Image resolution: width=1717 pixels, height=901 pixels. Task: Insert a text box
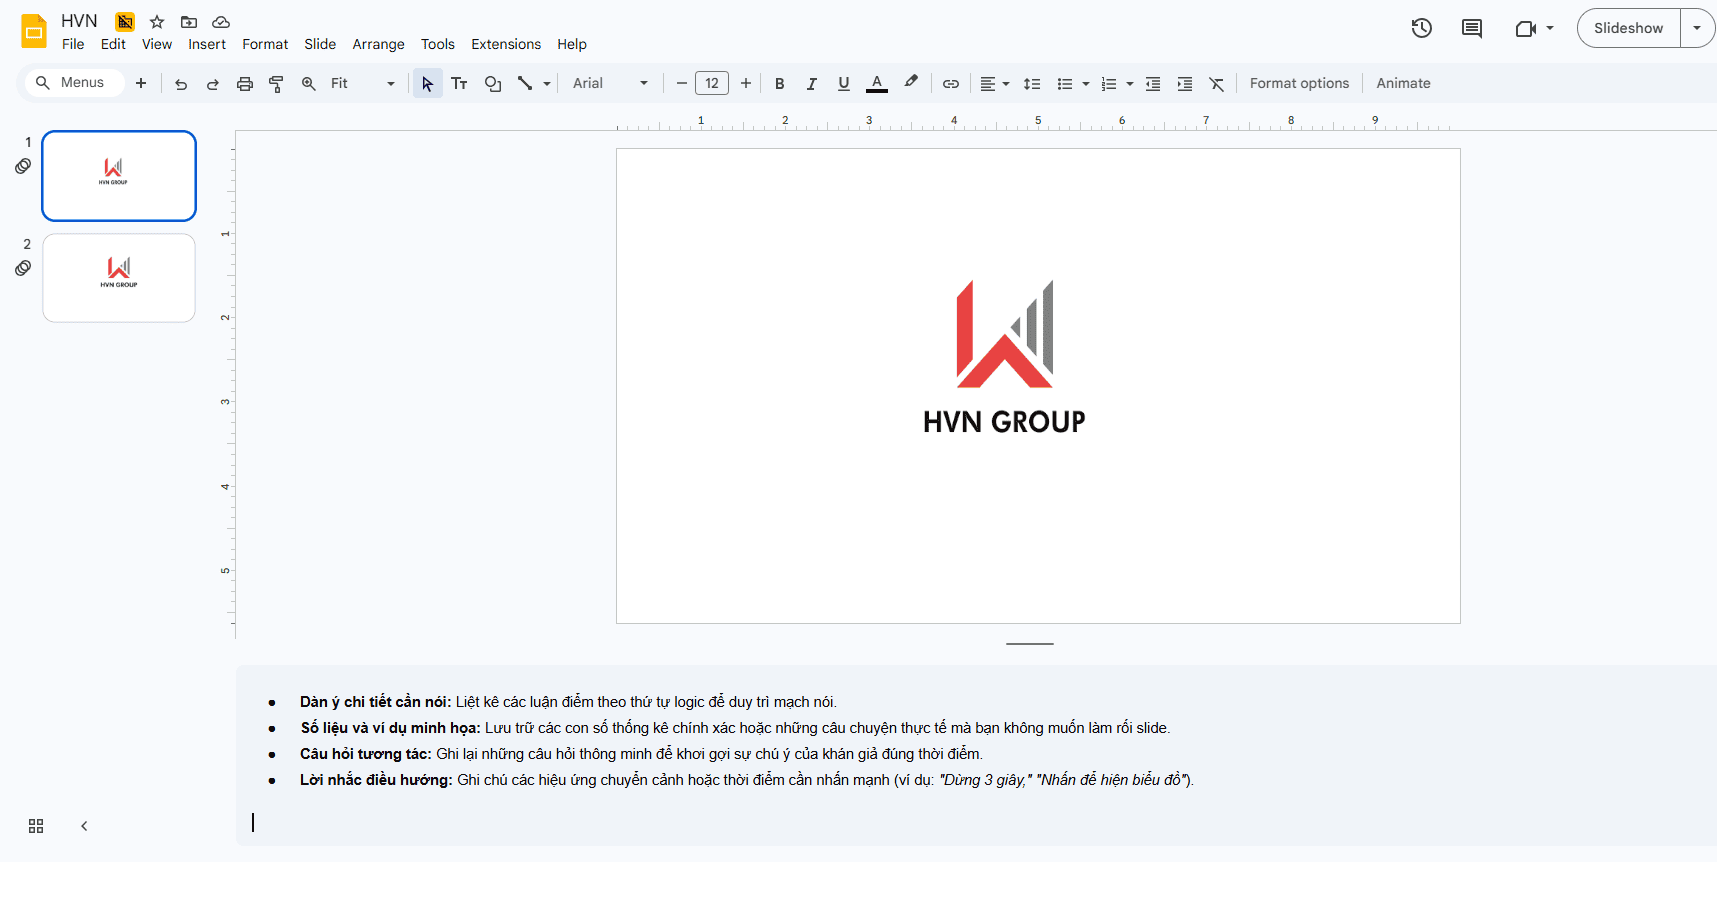(x=460, y=84)
